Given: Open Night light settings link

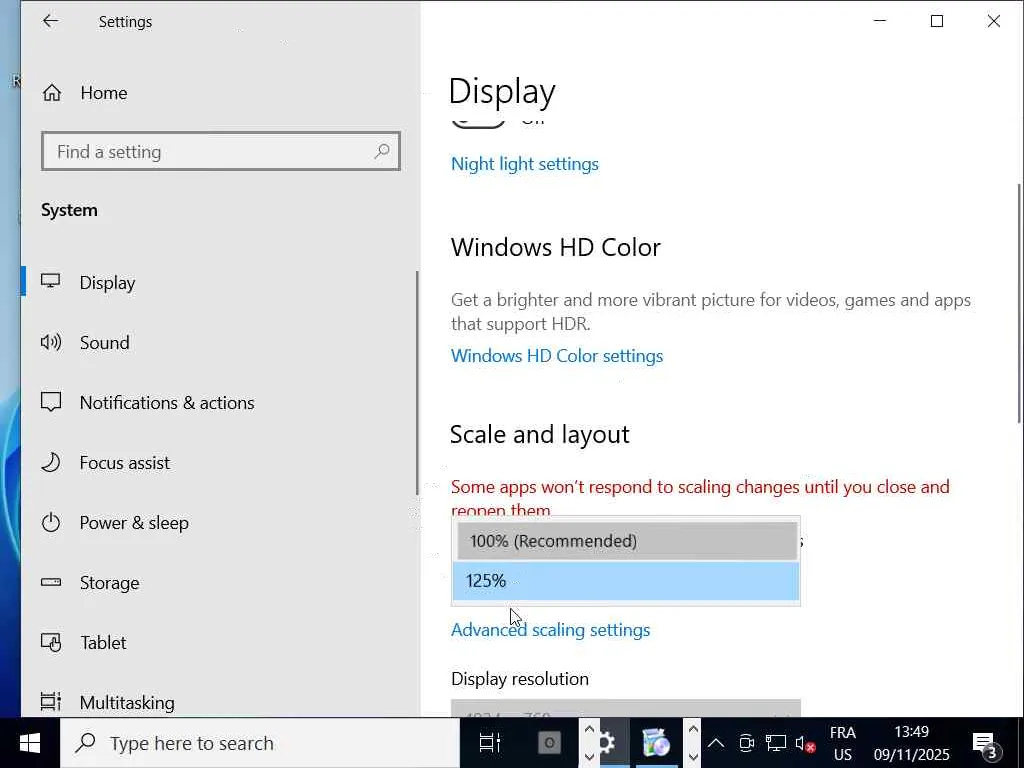Looking at the screenshot, I should click(524, 164).
